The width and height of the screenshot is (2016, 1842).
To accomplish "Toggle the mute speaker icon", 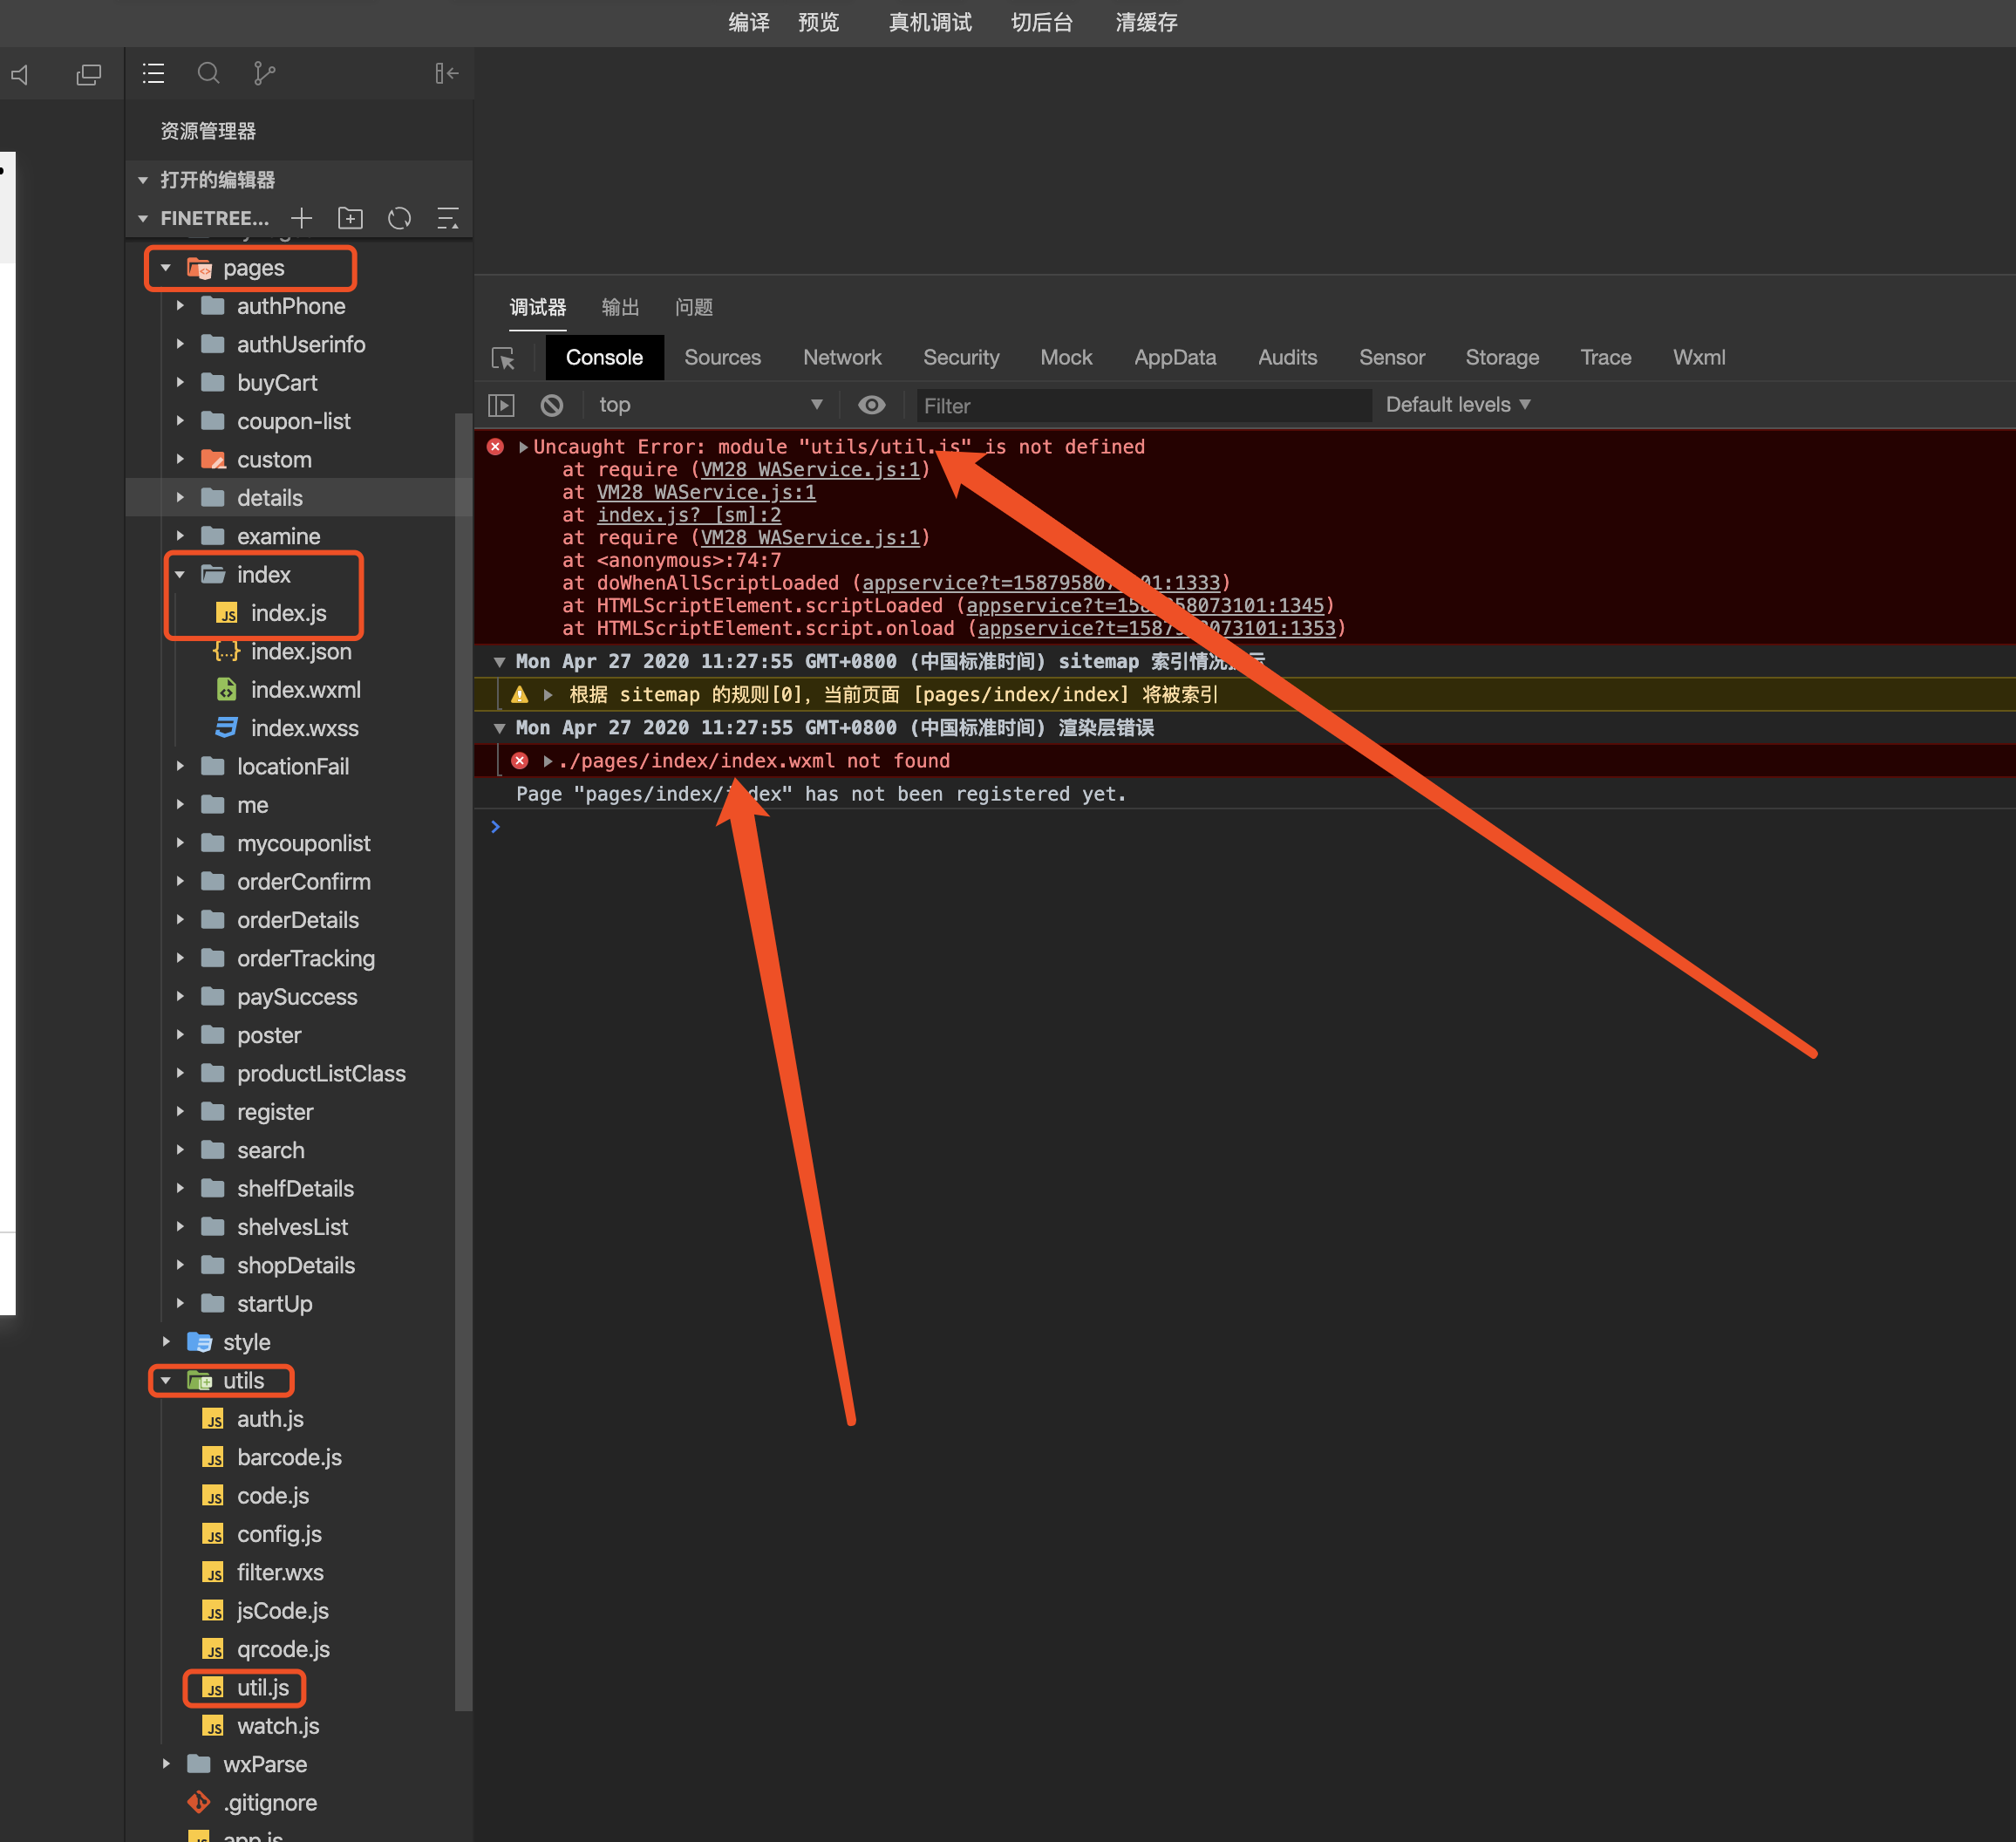I will click(21, 74).
